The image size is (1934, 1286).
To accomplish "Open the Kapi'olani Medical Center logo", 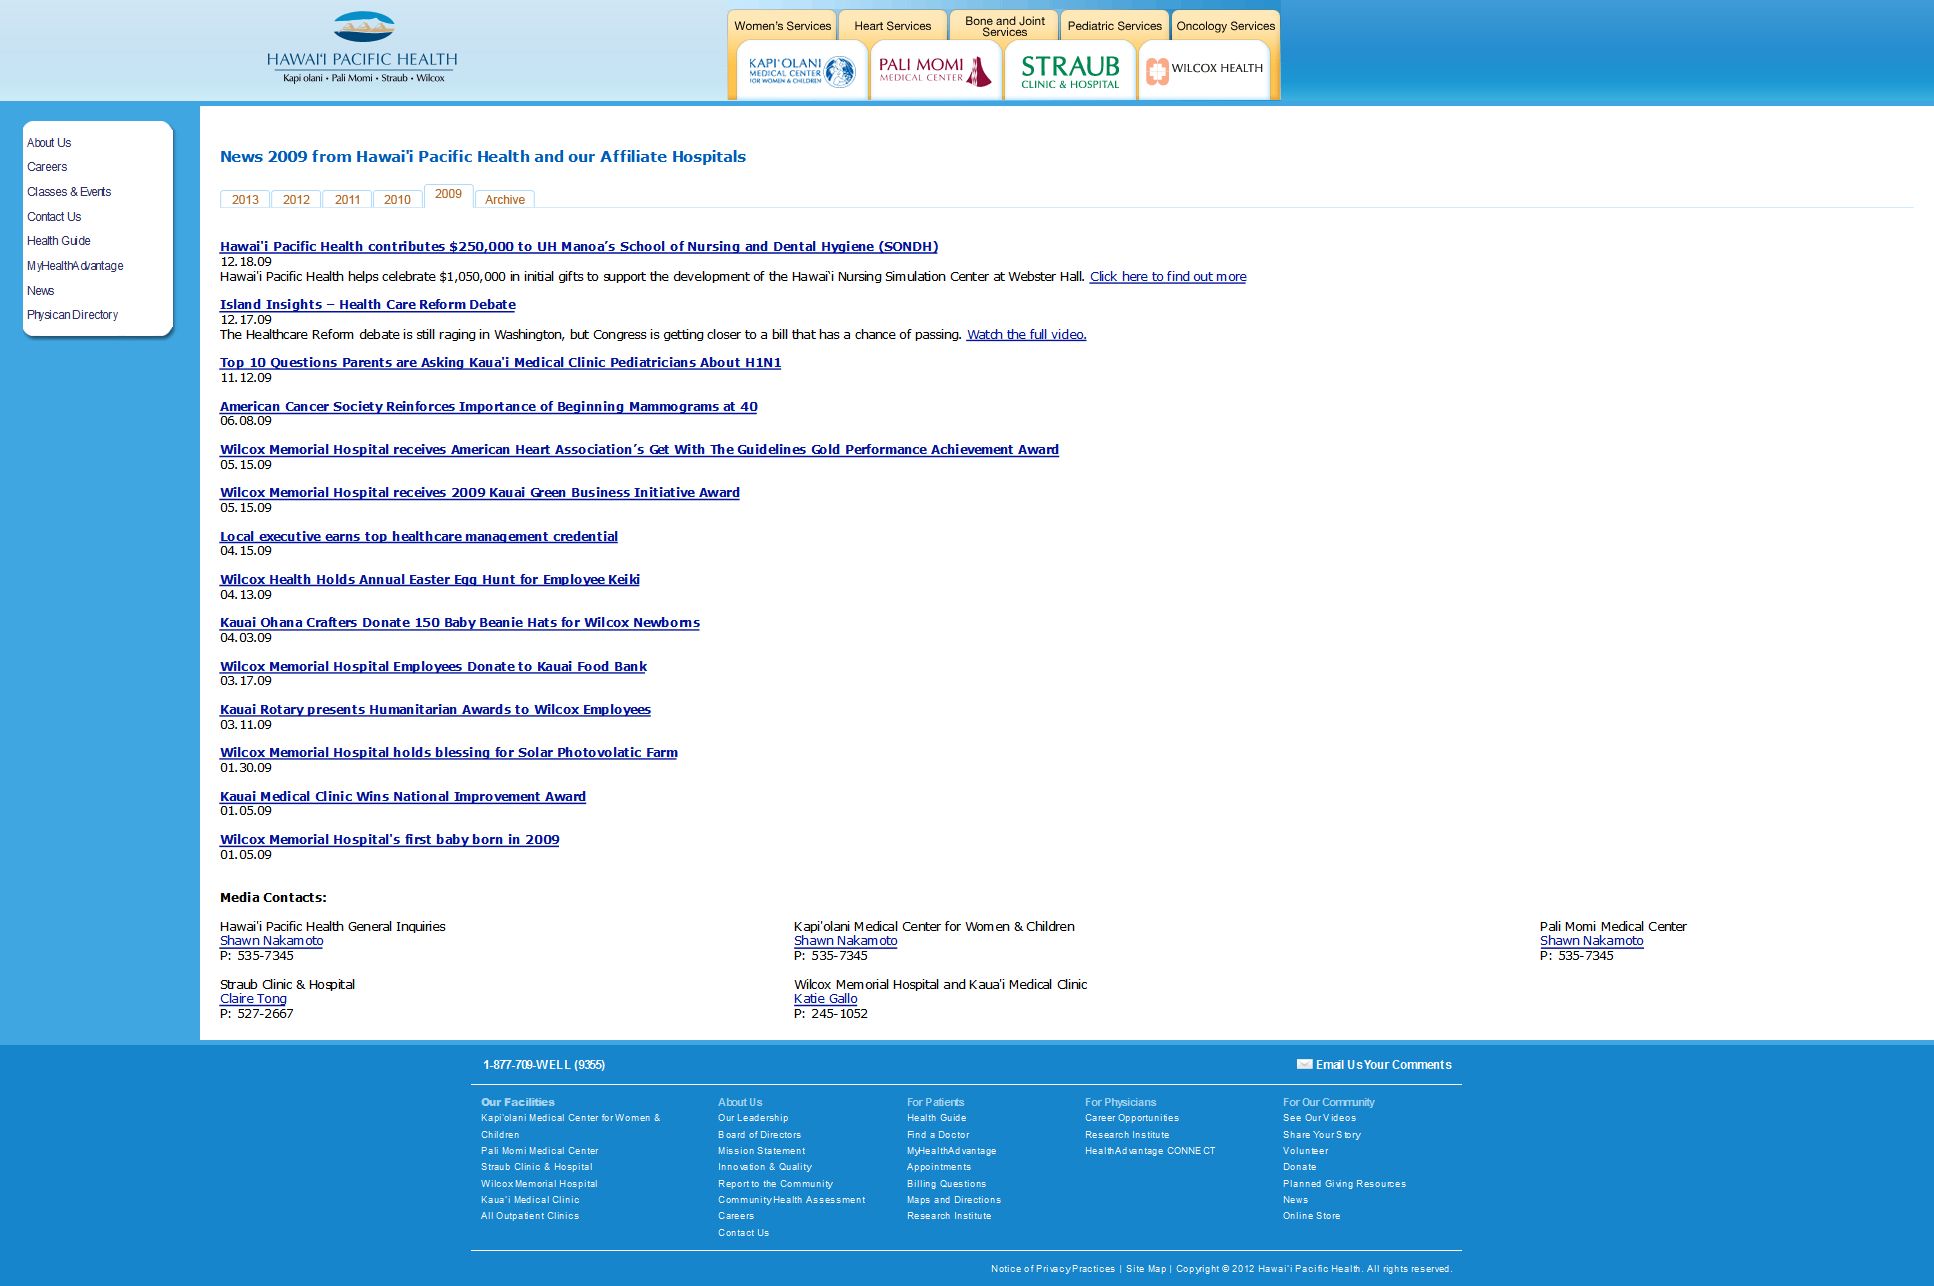I will 801,71.
